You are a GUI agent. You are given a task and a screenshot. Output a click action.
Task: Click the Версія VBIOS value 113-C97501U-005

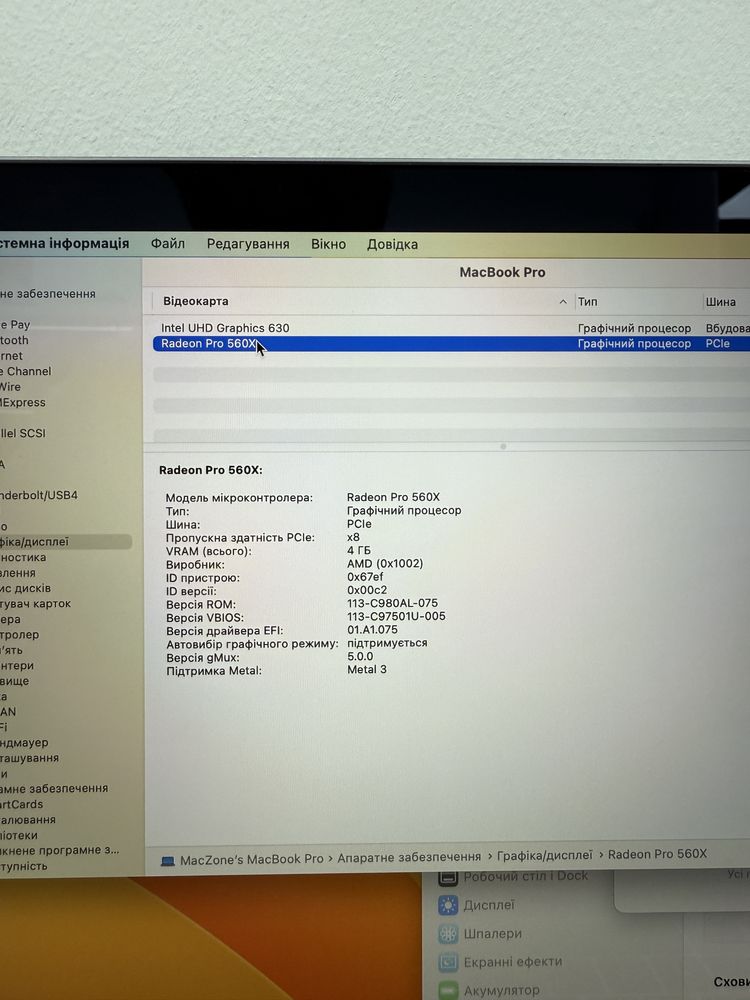tap(396, 616)
